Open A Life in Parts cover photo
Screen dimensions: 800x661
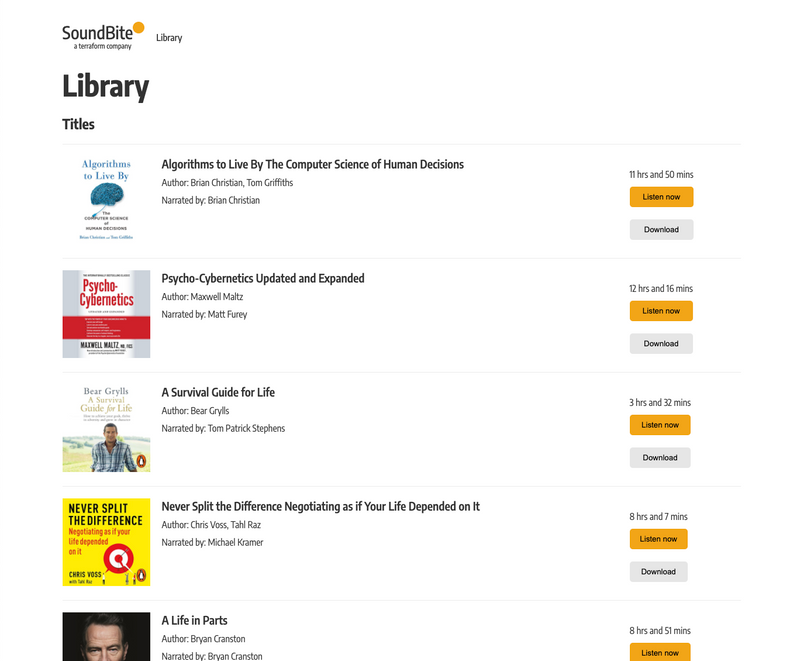click(106, 637)
